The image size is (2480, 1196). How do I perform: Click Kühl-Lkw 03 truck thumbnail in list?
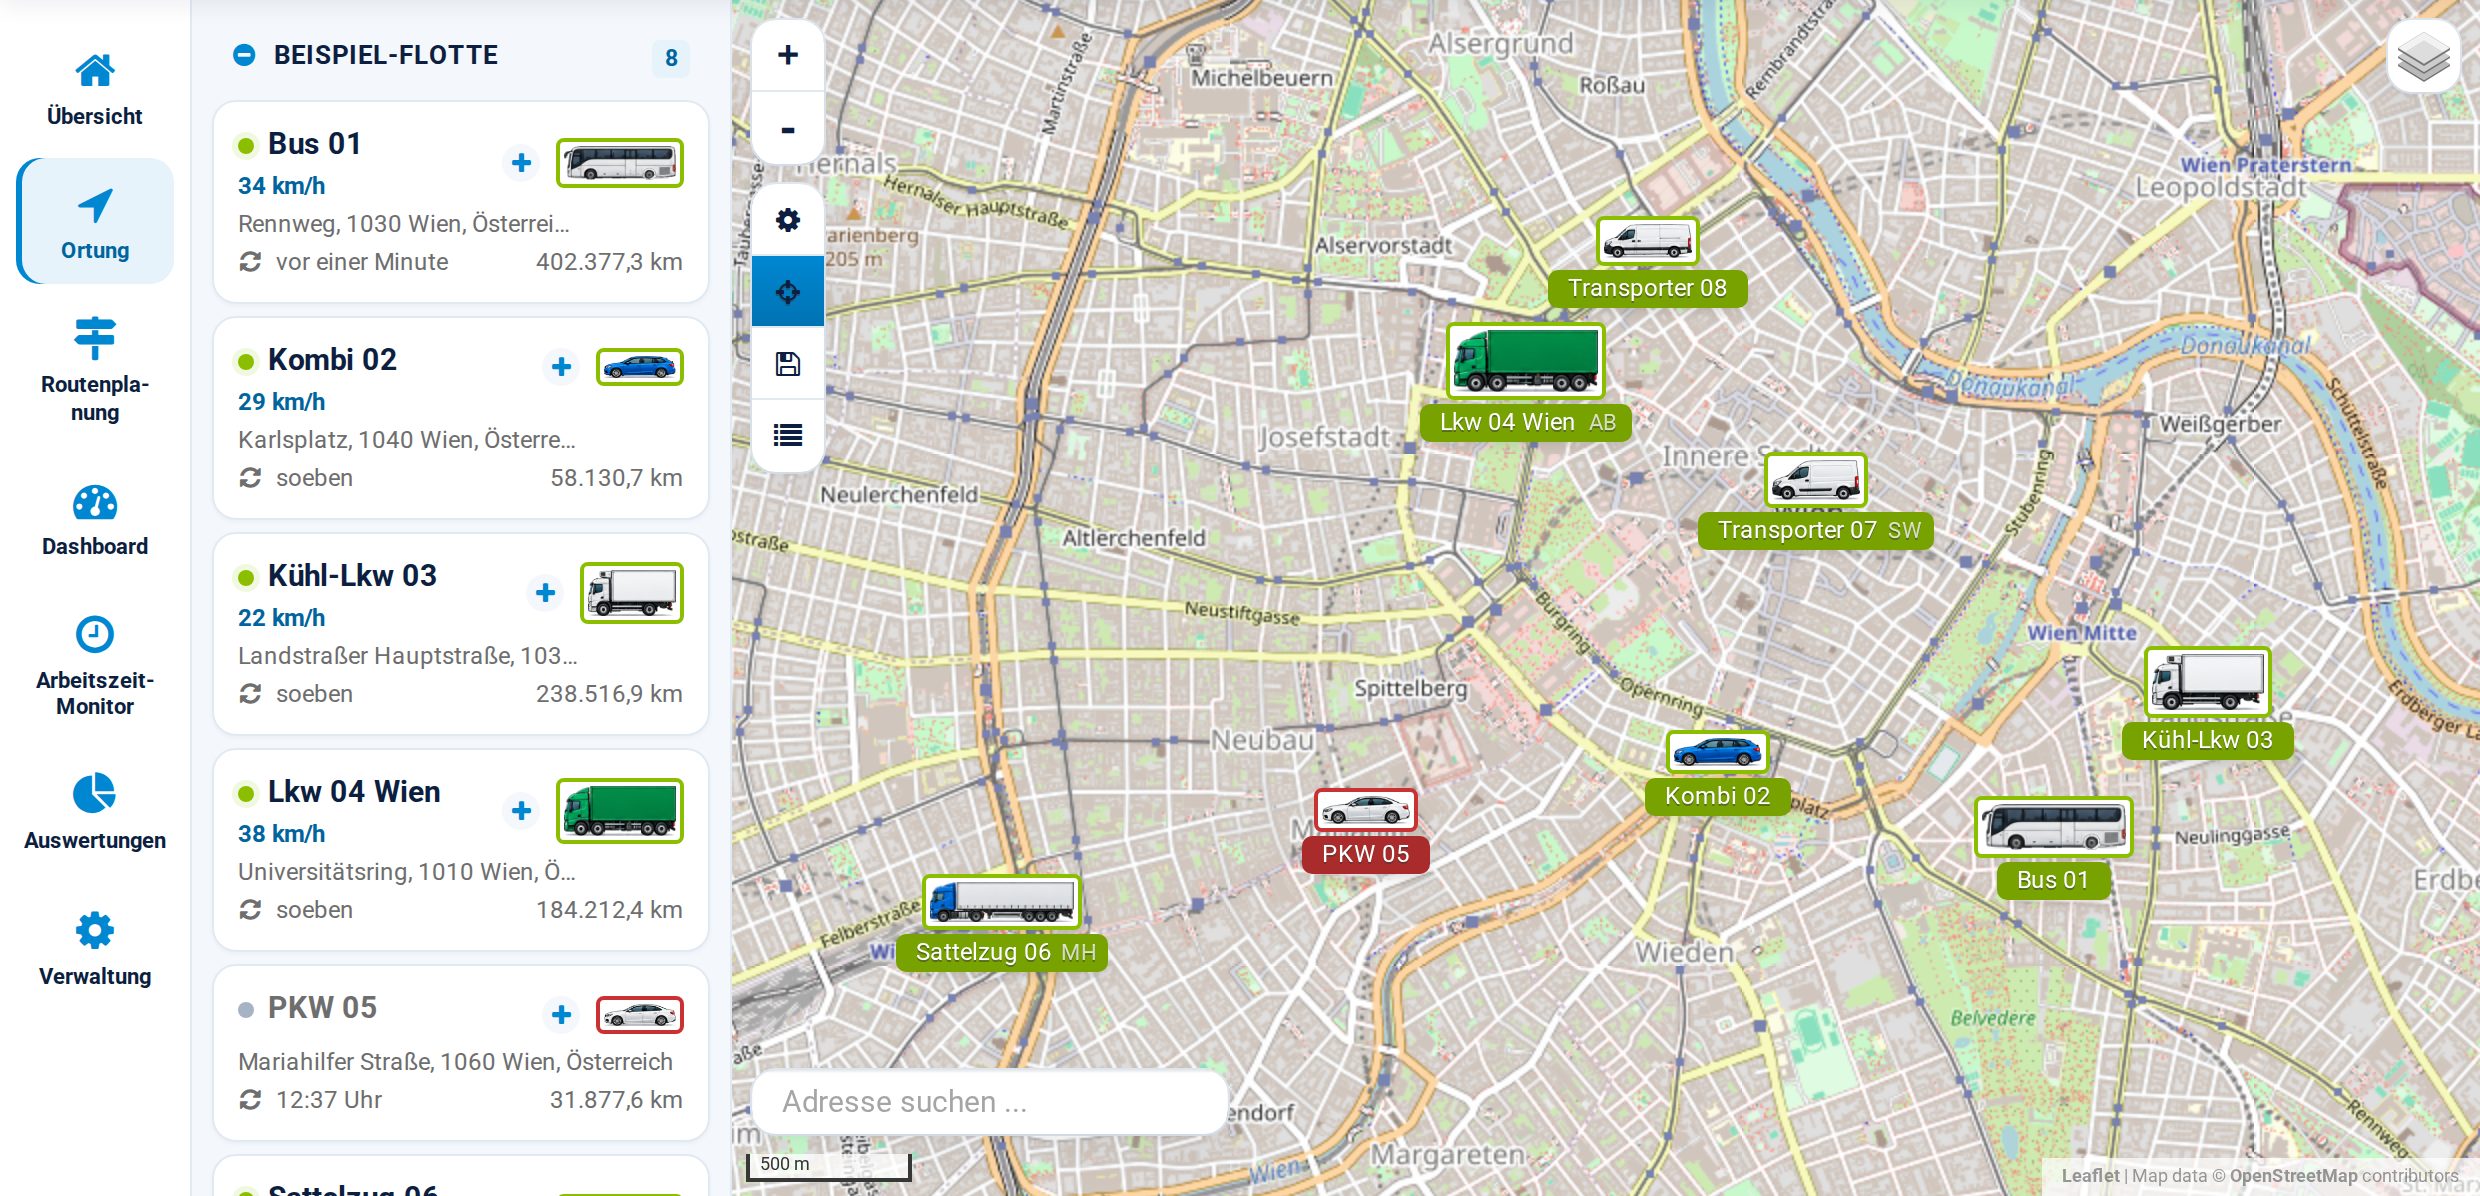(x=632, y=593)
